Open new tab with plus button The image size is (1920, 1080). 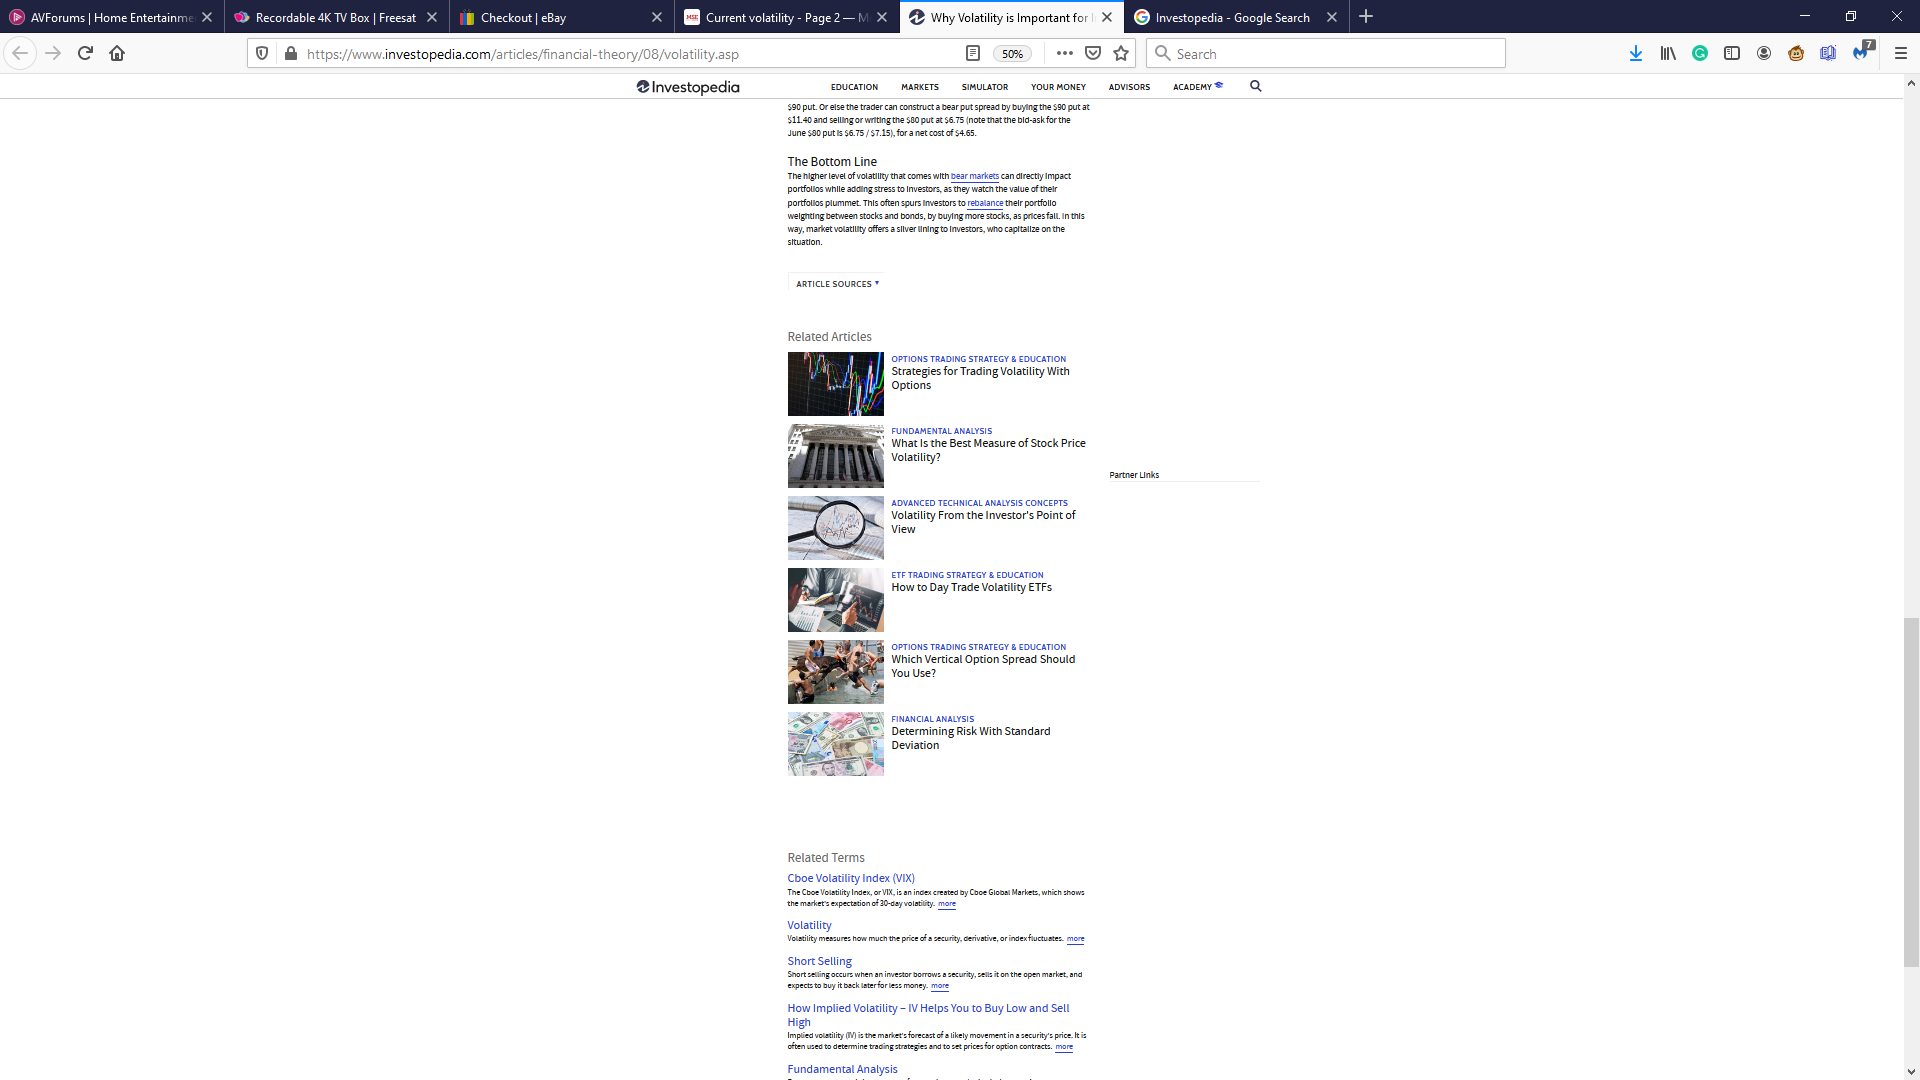click(x=1366, y=17)
